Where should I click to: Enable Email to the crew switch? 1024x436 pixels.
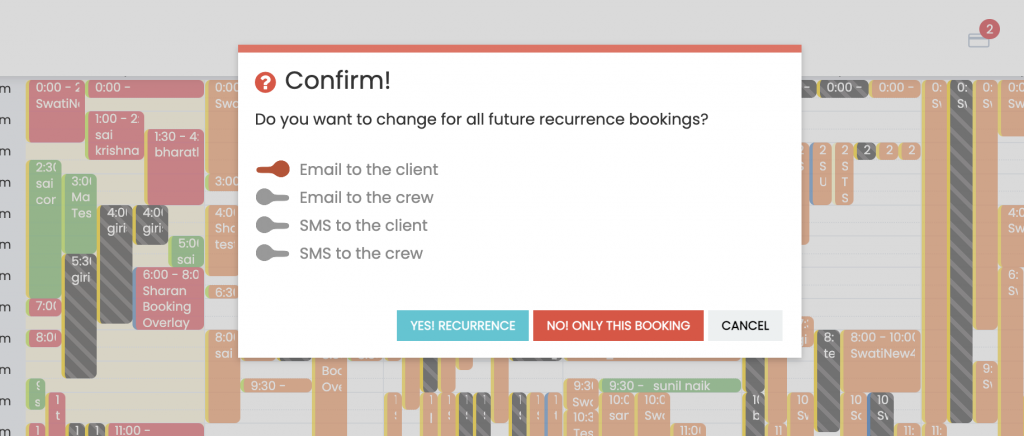[x=273, y=198]
